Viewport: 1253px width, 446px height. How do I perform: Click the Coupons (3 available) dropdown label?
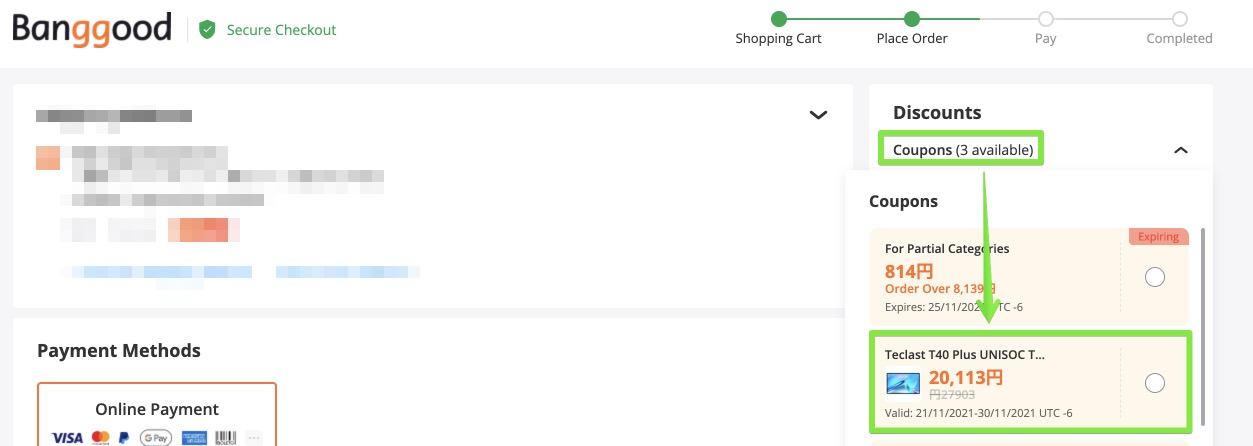point(961,150)
